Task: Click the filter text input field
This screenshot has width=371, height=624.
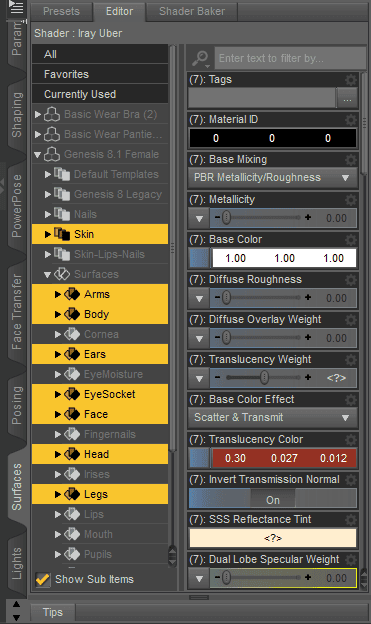Action: pyautogui.click(x=290, y=58)
